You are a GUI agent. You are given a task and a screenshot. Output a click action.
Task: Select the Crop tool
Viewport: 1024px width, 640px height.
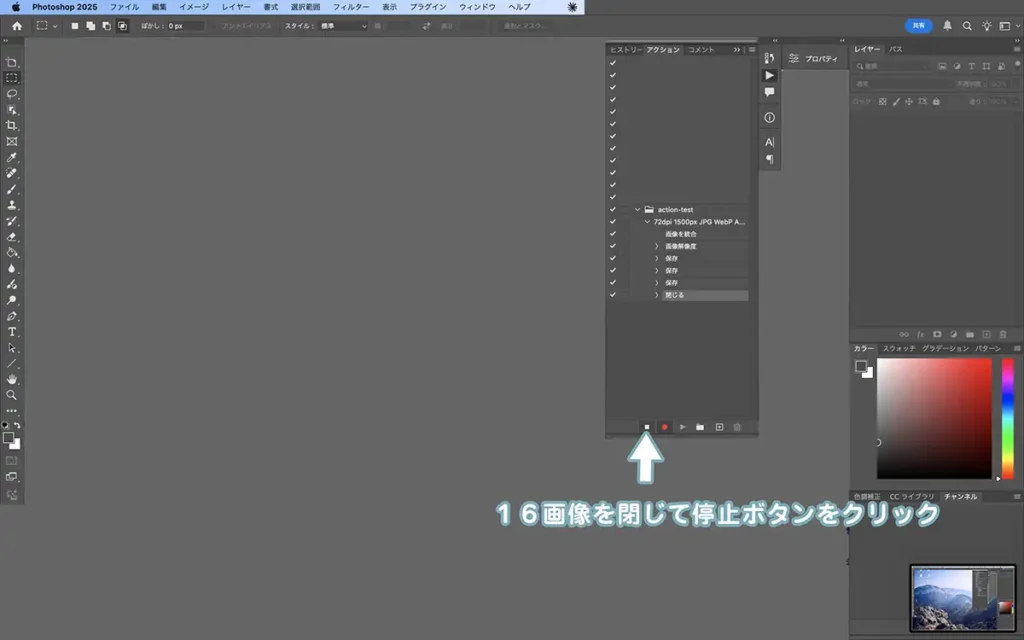click(x=12, y=125)
